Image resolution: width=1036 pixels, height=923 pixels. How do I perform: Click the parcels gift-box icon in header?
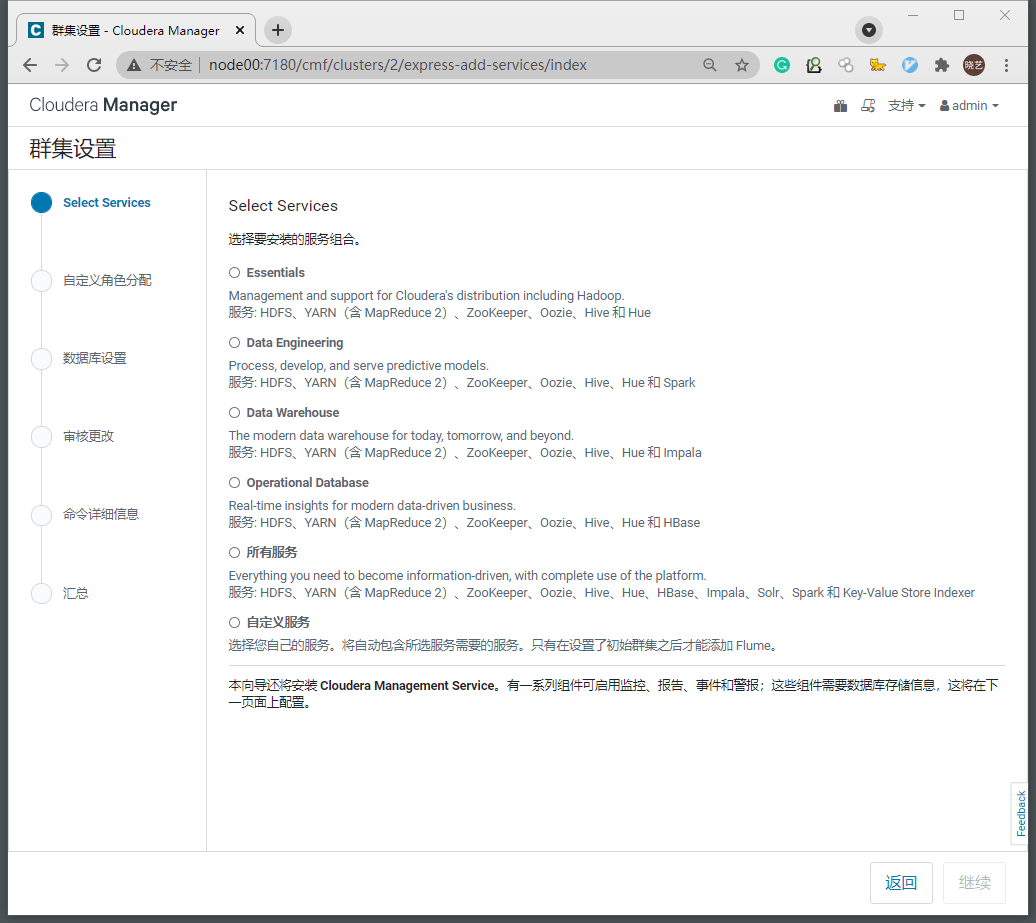[x=840, y=106]
